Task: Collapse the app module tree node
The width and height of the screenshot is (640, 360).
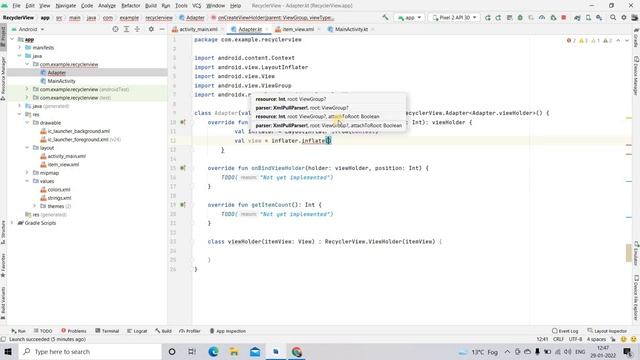Action: (12, 39)
